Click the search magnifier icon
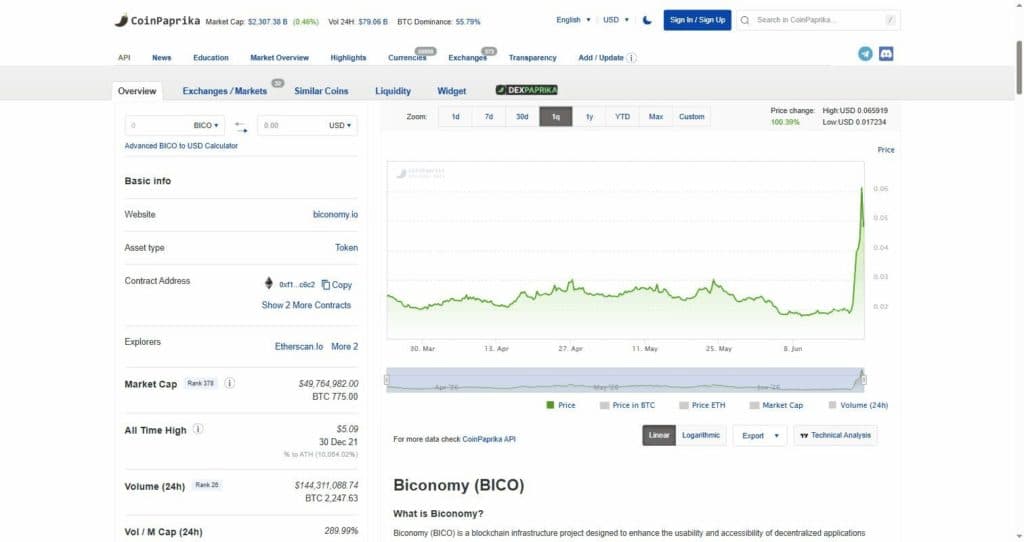1024x542 pixels. point(744,20)
